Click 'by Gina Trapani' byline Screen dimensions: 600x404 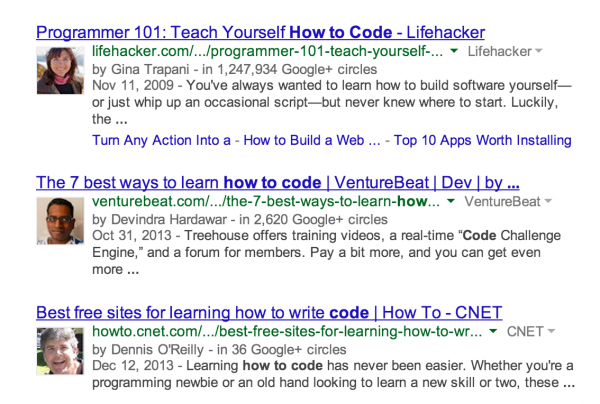(141, 69)
